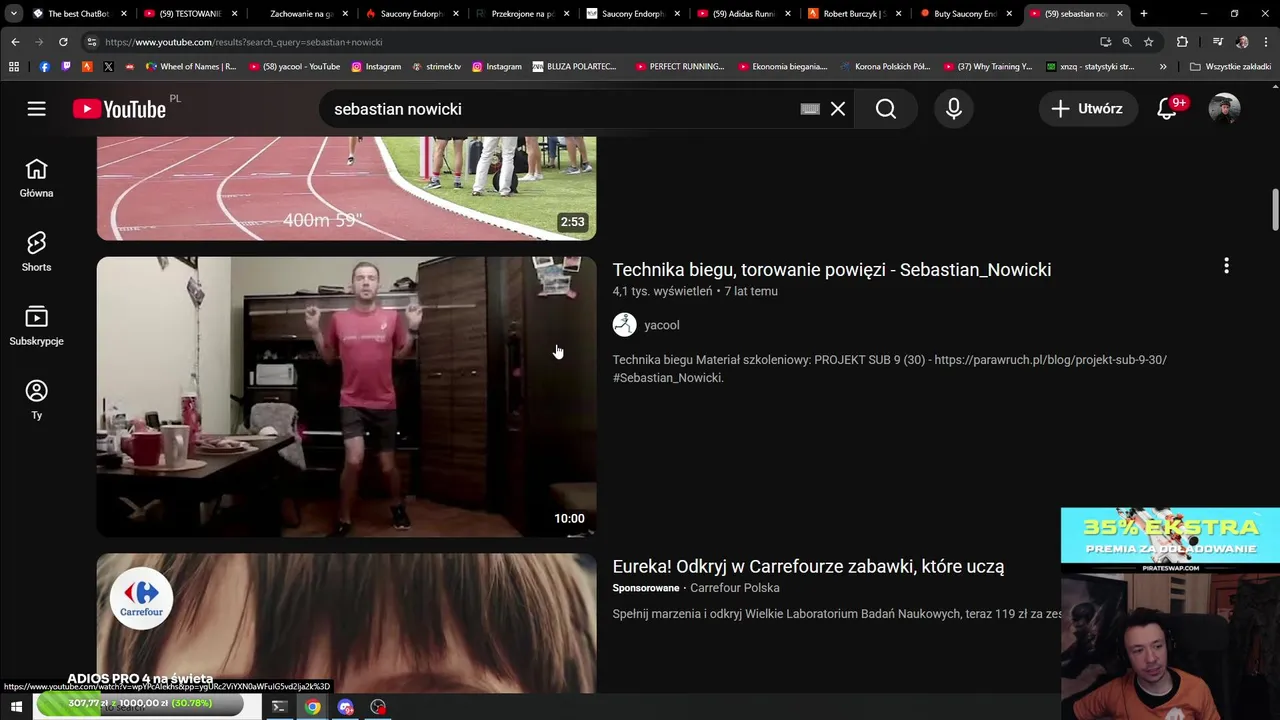Click the Utwórz create button
The image size is (1280, 720).
pos(1088,109)
